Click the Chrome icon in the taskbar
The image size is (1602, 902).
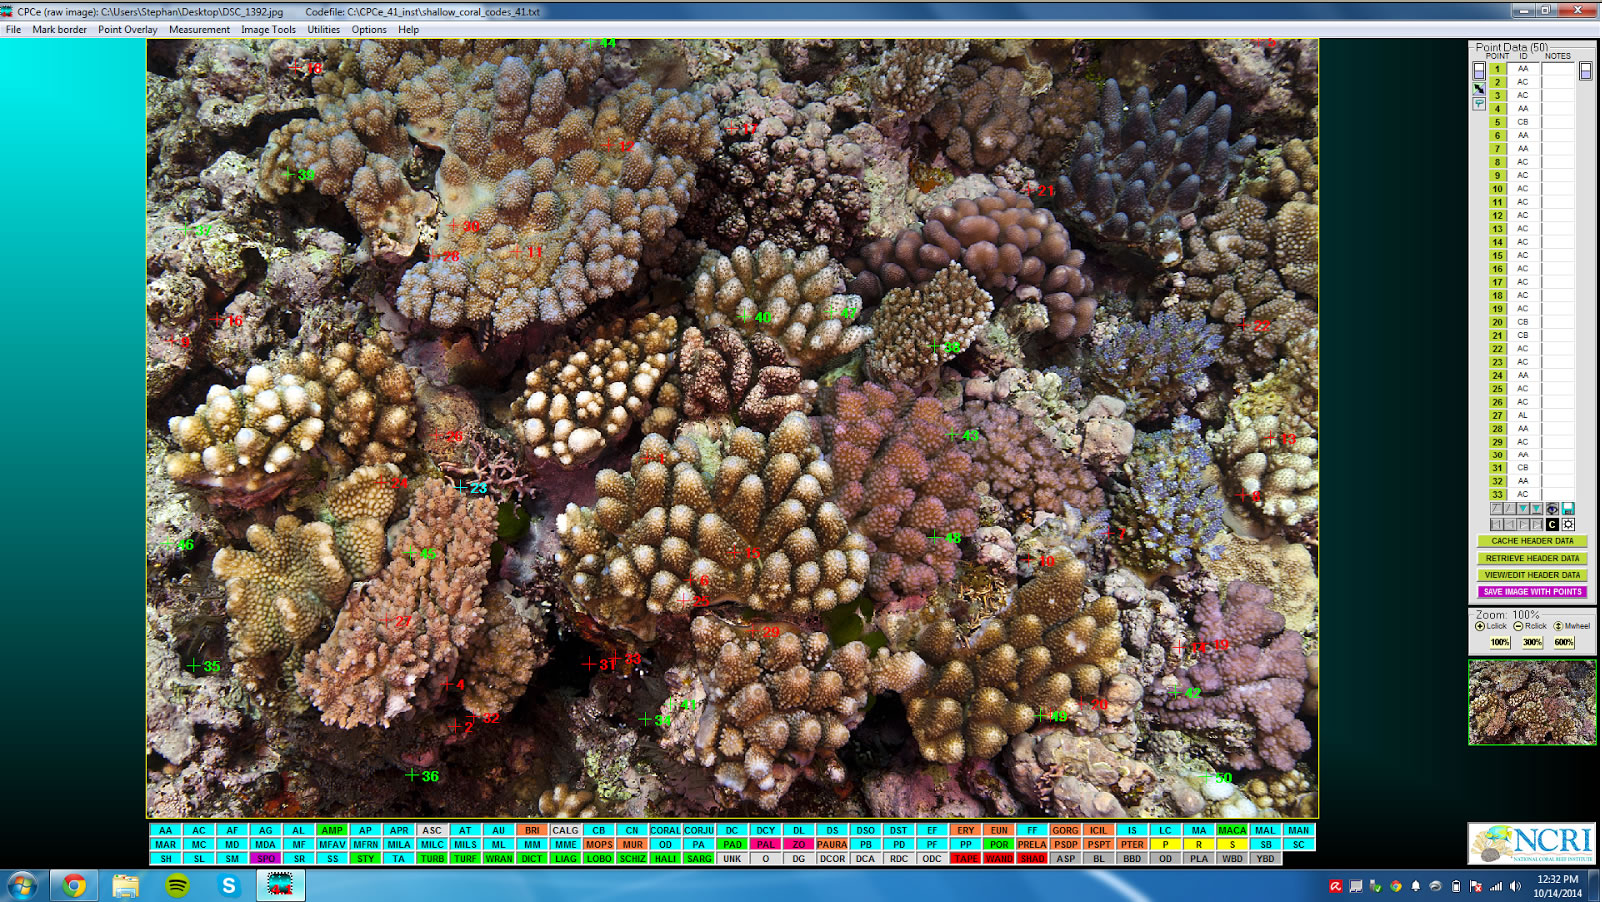click(x=74, y=885)
